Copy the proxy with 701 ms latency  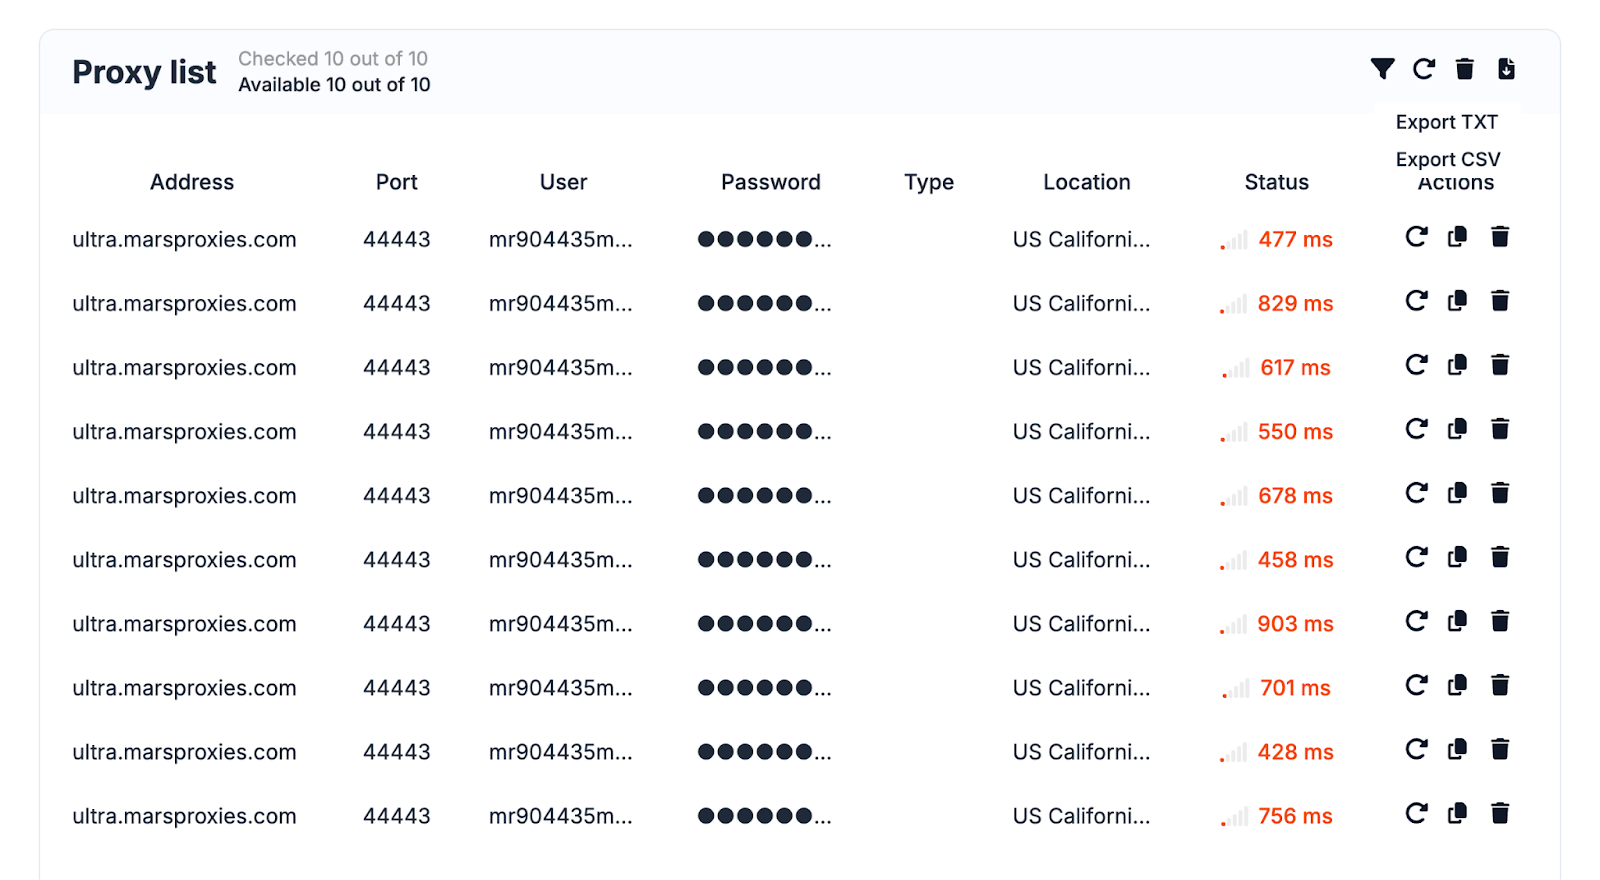click(x=1458, y=685)
